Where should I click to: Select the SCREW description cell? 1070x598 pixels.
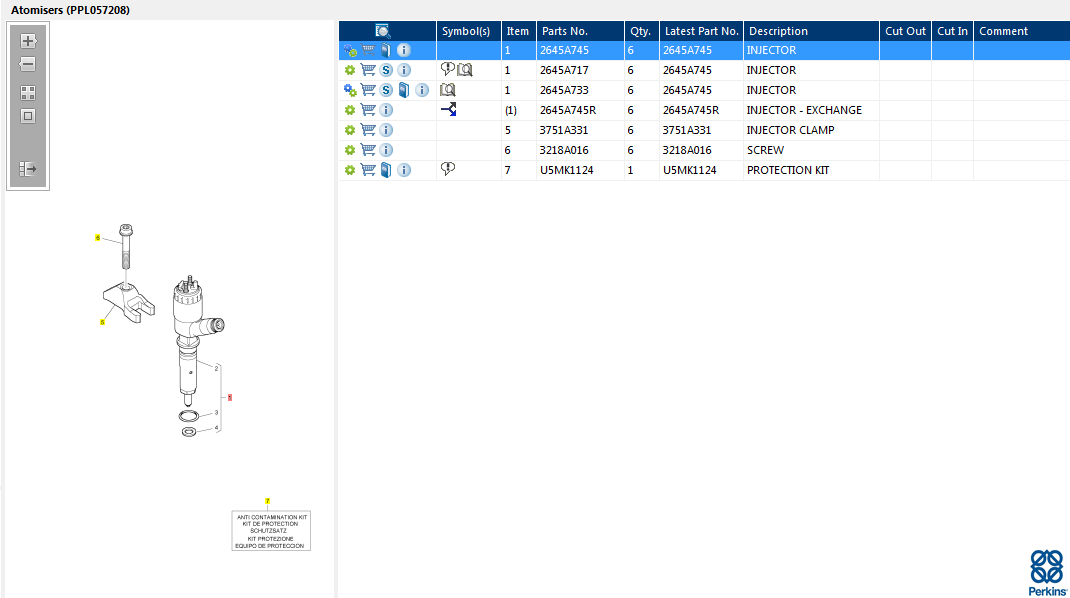811,150
